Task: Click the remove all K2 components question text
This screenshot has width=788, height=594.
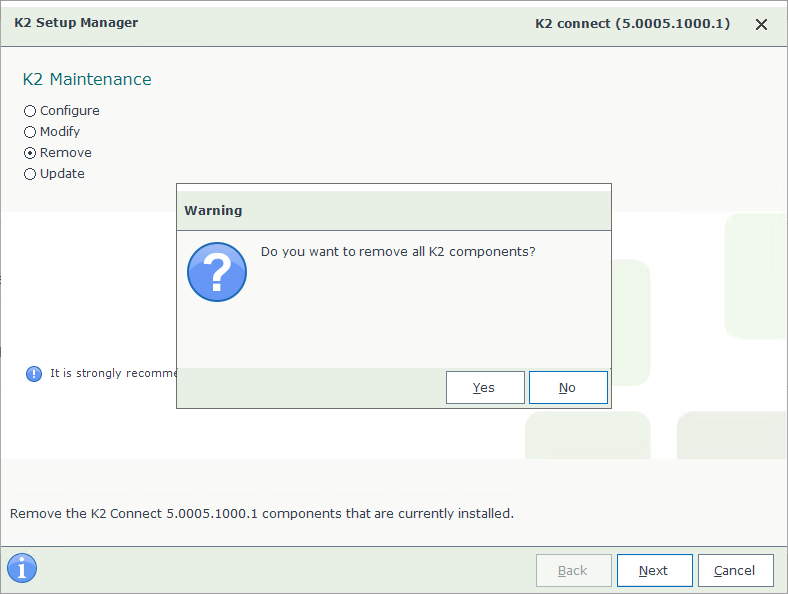Action: 398,251
